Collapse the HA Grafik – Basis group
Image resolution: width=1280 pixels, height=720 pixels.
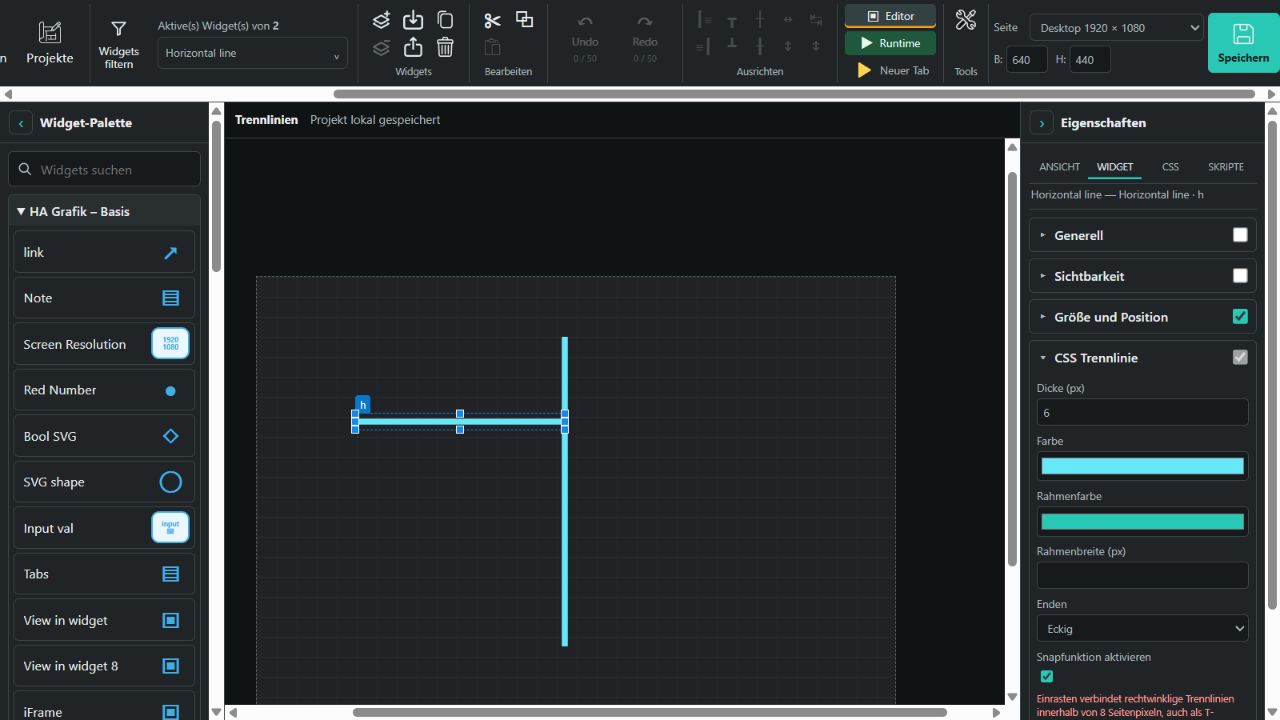pyautogui.click(x=104, y=212)
